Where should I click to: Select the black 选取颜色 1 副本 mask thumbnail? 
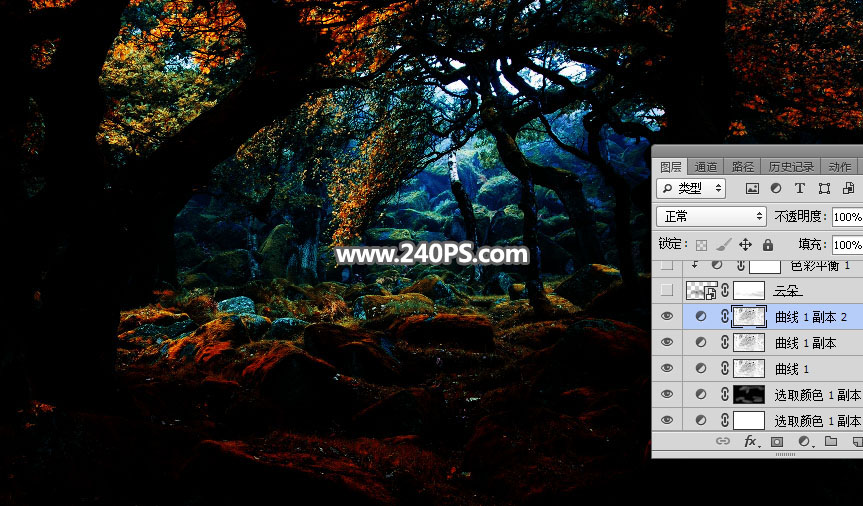click(x=749, y=394)
